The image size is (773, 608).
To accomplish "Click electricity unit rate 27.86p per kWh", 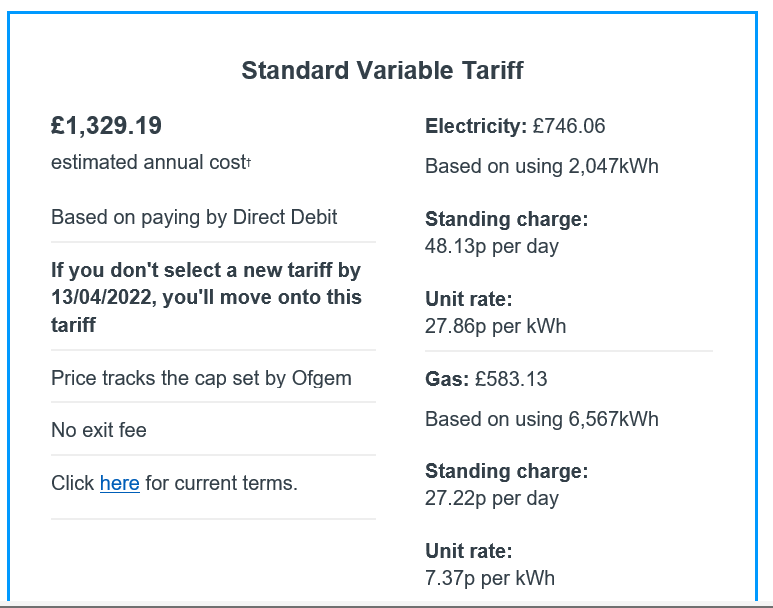I will tap(495, 326).
